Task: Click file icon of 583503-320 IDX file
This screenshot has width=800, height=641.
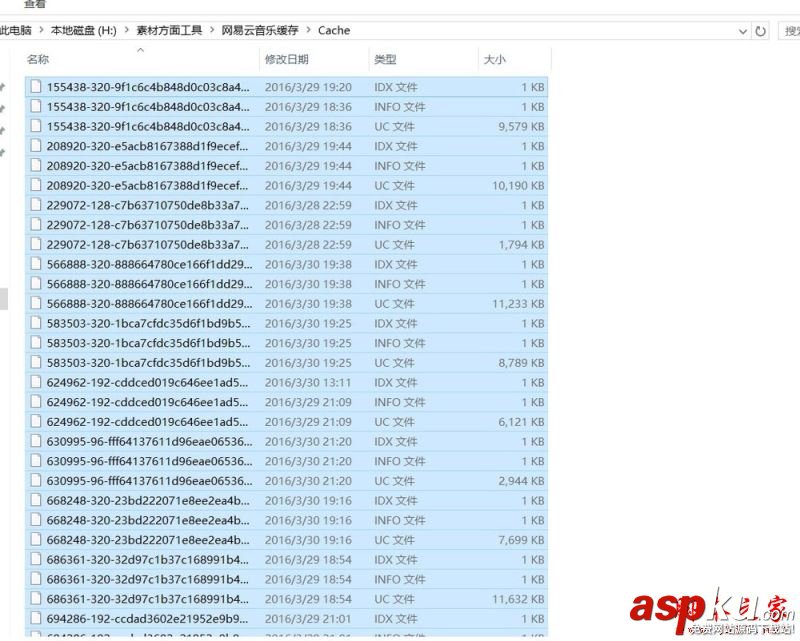Action: point(36,323)
